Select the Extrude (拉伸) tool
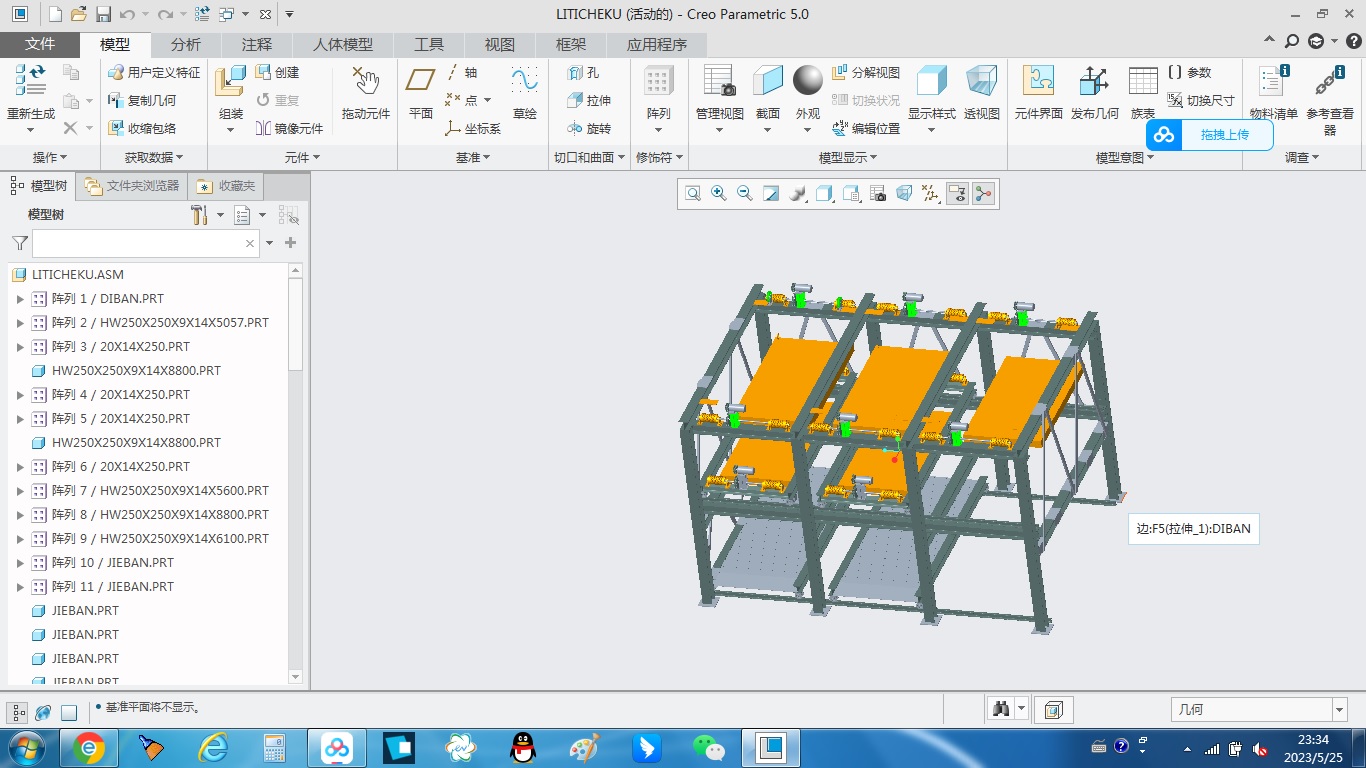 coord(589,101)
